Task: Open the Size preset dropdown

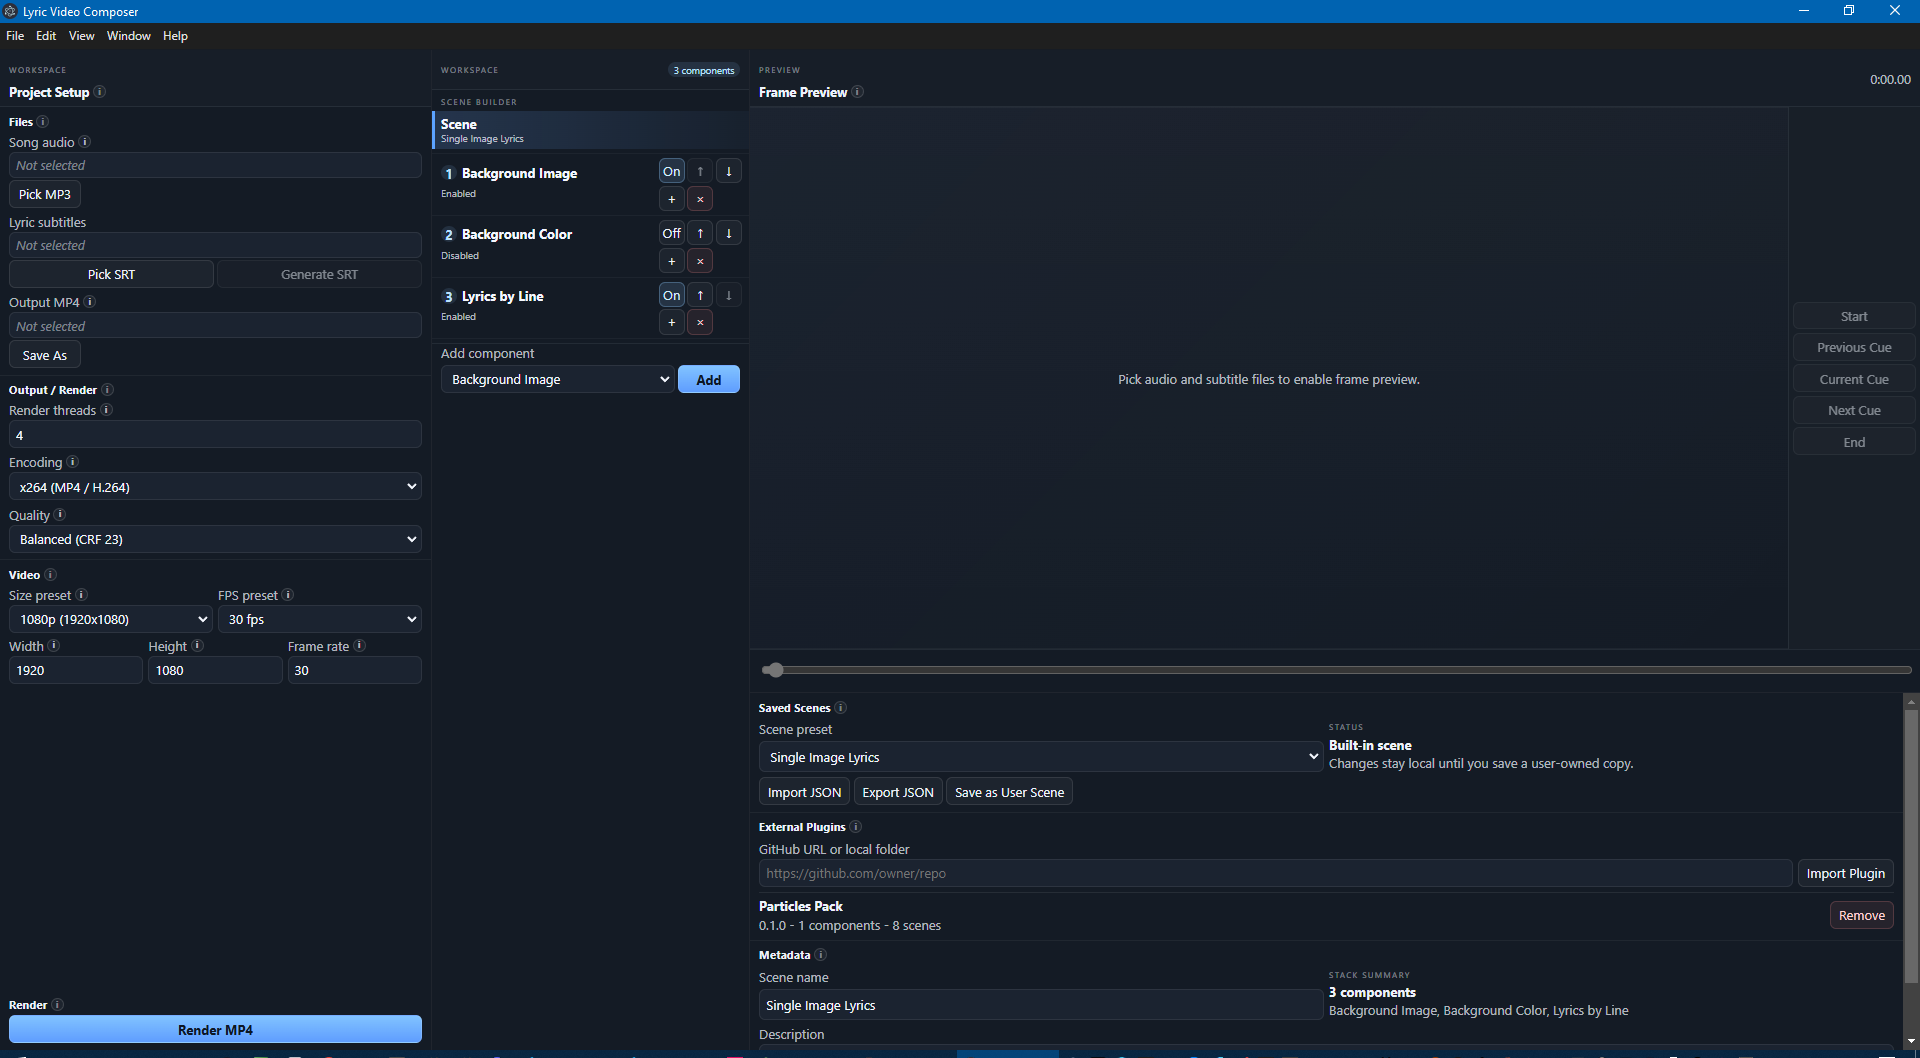Action: (110, 619)
